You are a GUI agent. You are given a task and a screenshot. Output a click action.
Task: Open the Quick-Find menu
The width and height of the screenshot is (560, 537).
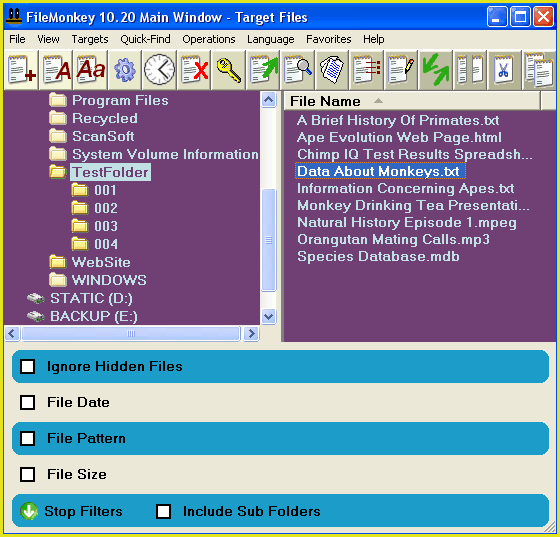click(x=145, y=39)
